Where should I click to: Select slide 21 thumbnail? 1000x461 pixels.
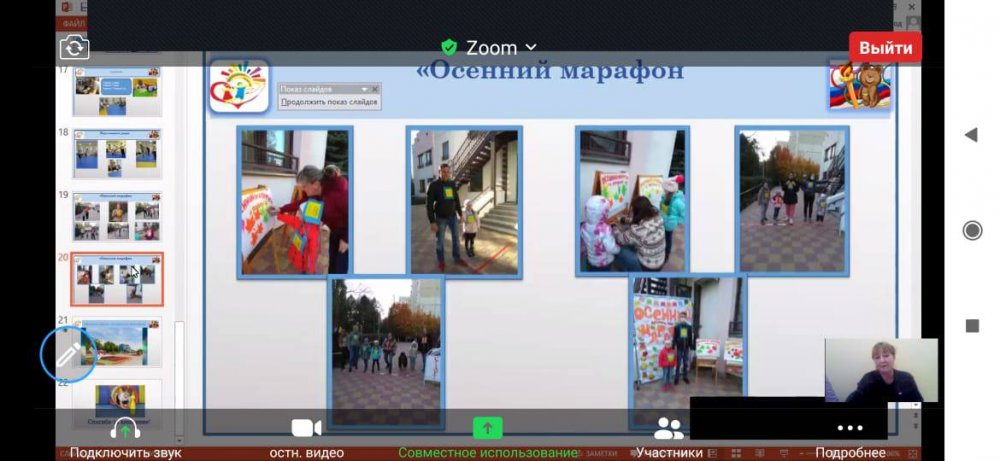(117, 342)
